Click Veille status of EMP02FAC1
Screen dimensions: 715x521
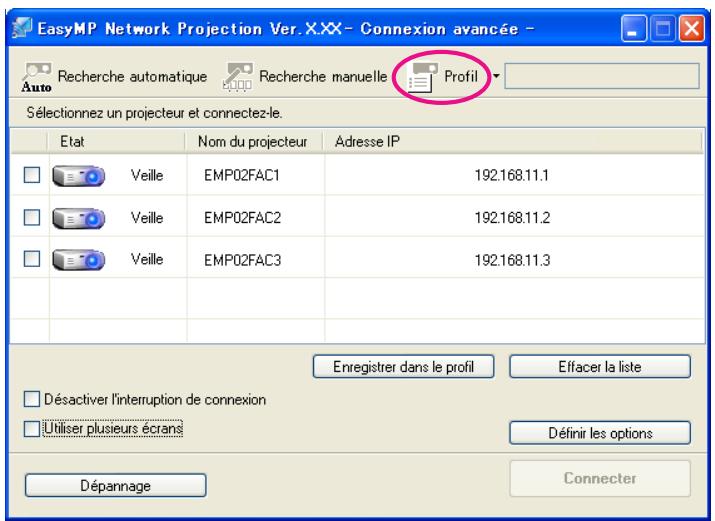[x=147, y=175]
